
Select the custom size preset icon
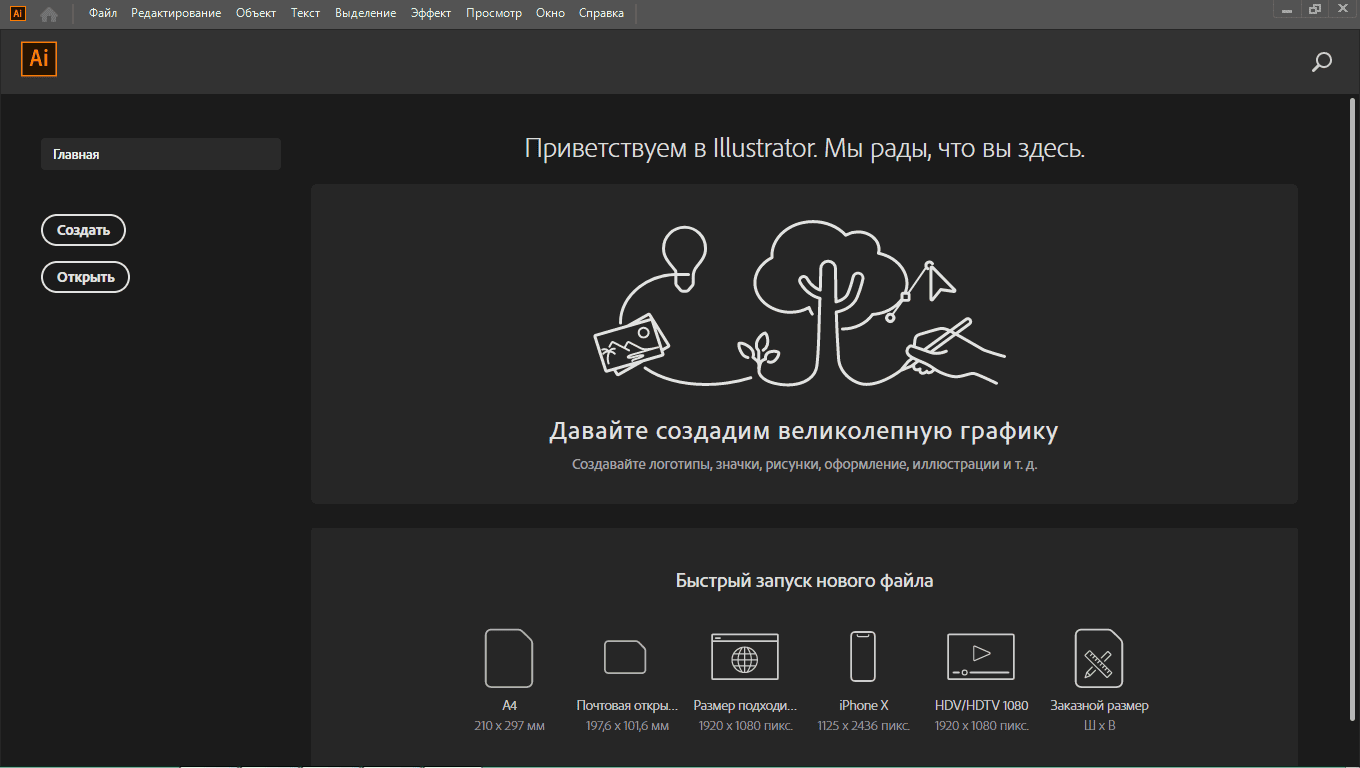pyautogui.click(x=1099, y=658)
